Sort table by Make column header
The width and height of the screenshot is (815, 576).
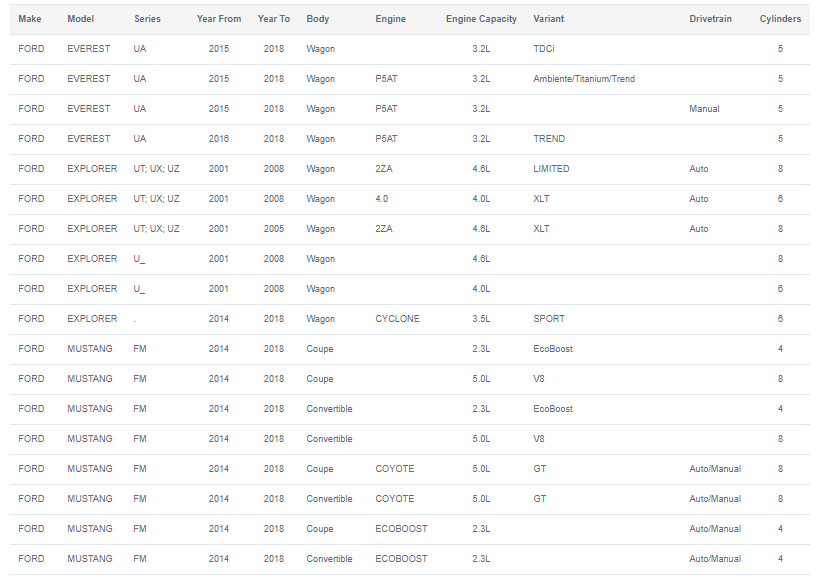(30, 19)
